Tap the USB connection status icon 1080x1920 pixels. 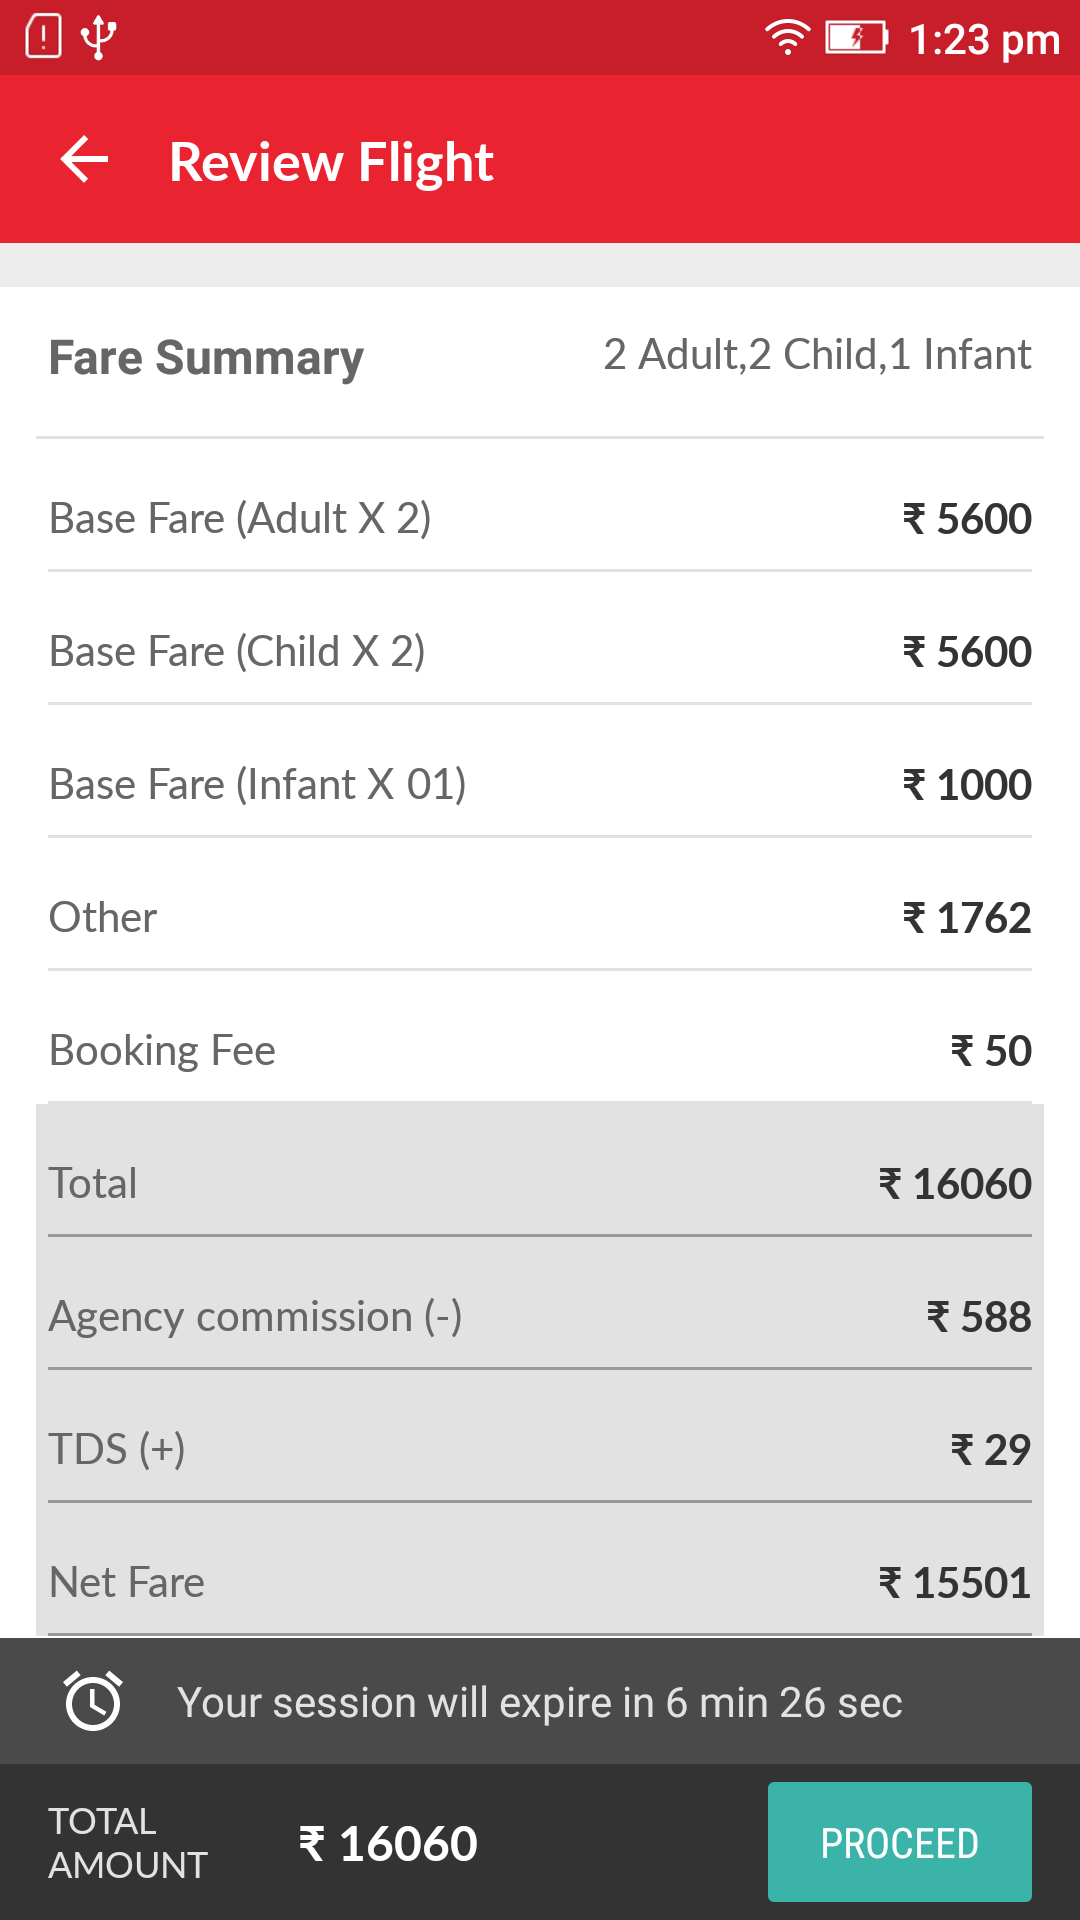(x=98, y=38)
